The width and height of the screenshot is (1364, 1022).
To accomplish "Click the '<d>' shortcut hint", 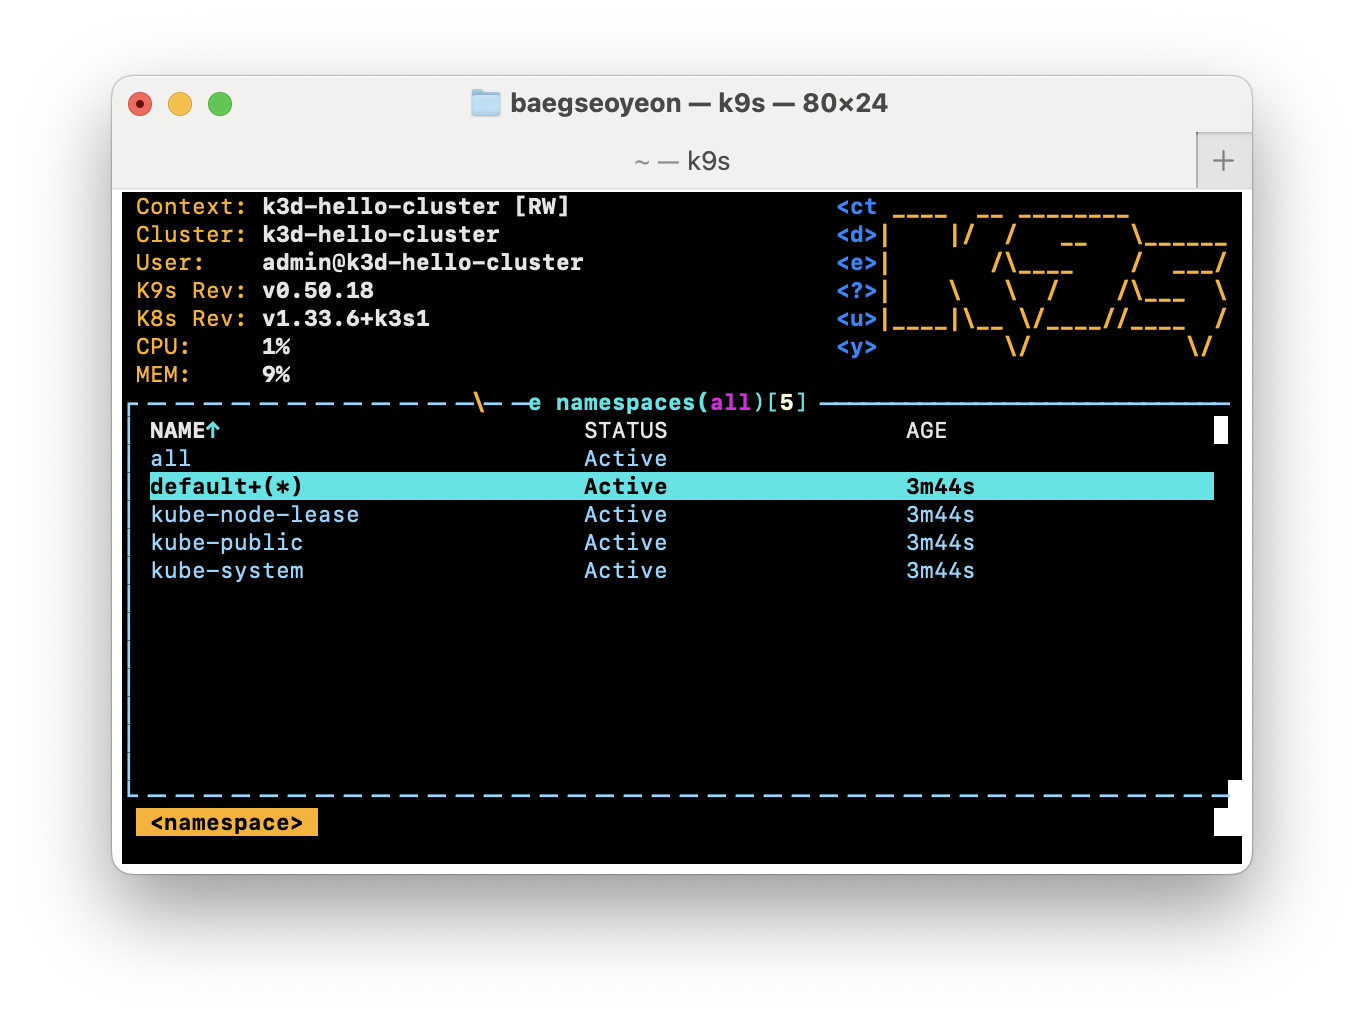I will click(x=857, y=234).
